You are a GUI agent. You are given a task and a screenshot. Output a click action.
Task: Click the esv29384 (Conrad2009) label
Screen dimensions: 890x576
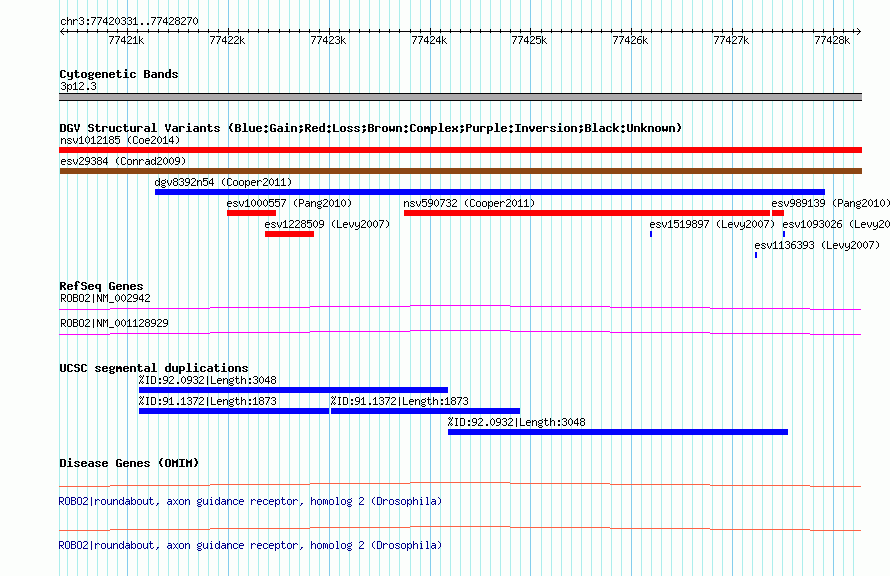point(123,161)
